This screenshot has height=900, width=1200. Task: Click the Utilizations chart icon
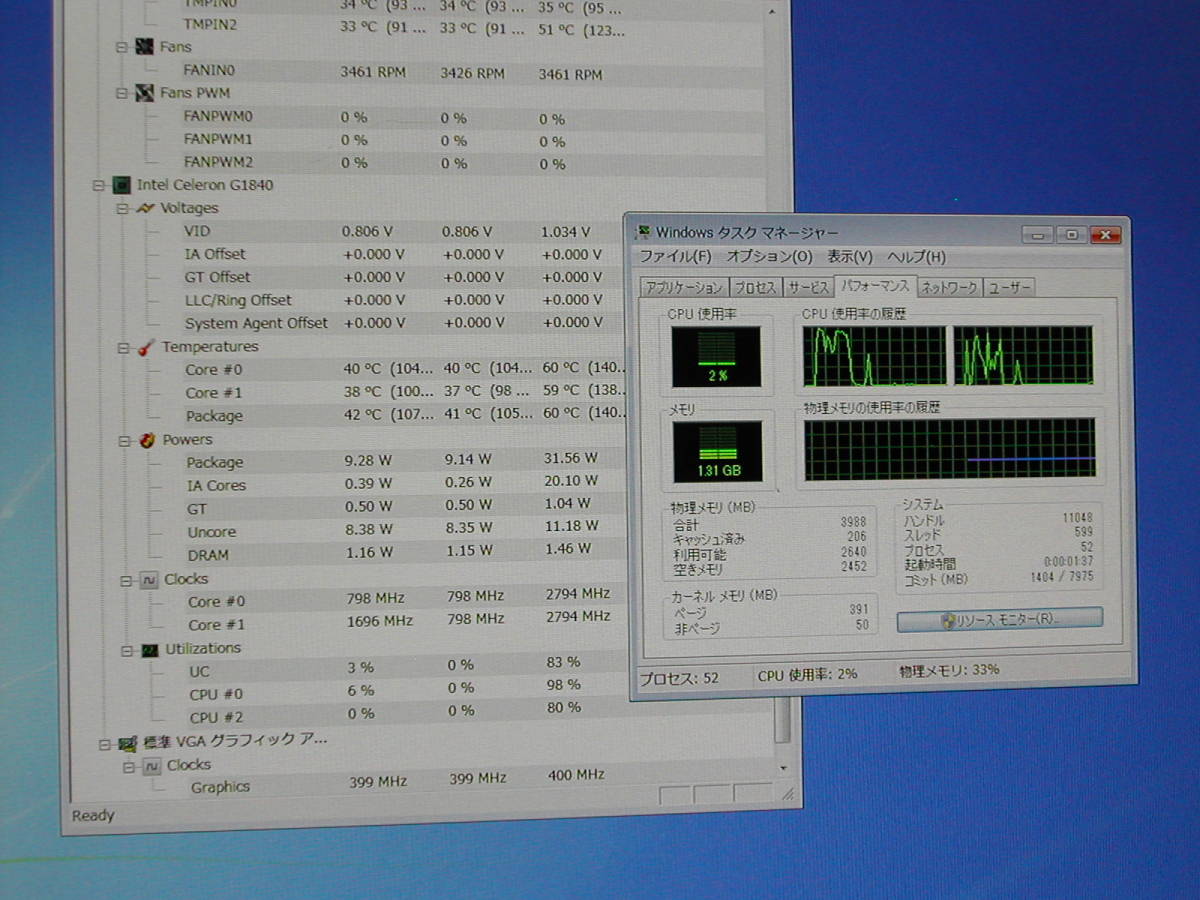click(x=150, y=649)
